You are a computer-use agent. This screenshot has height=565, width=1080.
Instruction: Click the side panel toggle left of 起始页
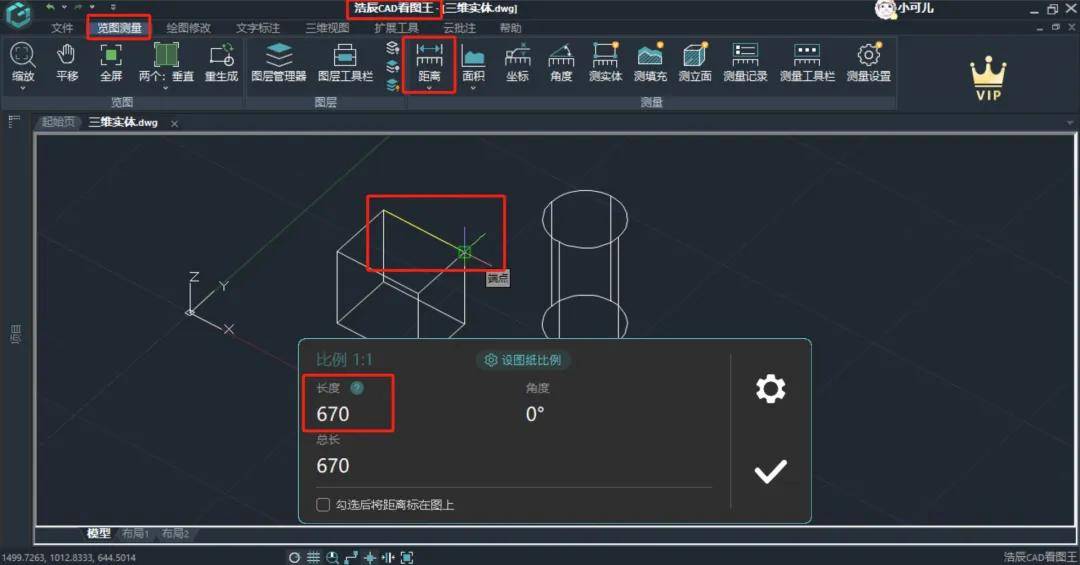tap(14, 121)
